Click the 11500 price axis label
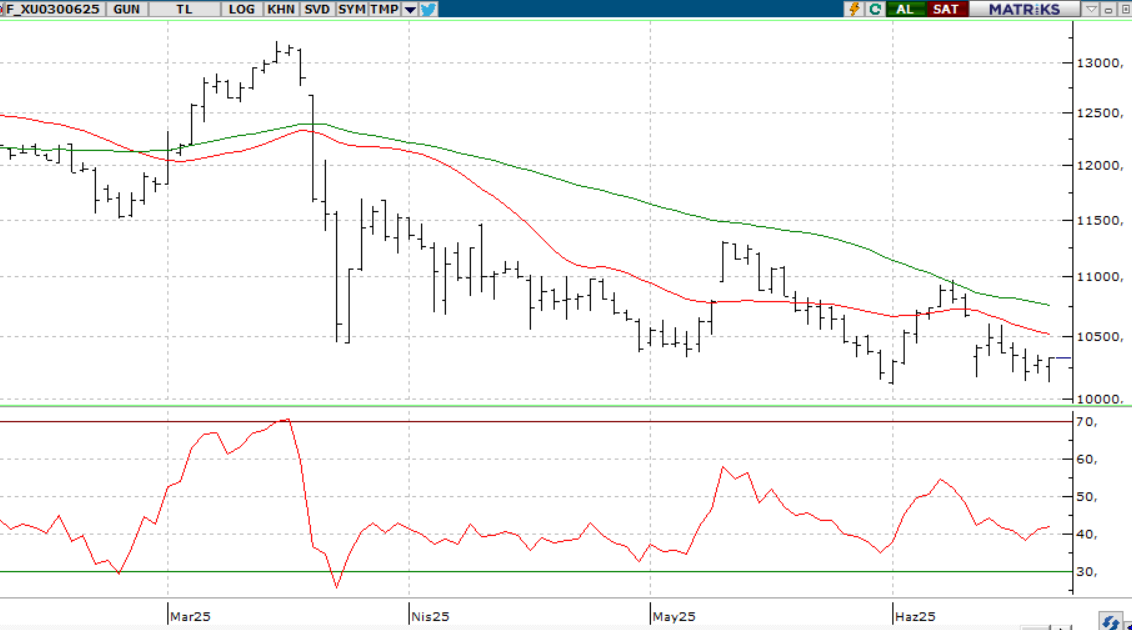 point(1100,220)
